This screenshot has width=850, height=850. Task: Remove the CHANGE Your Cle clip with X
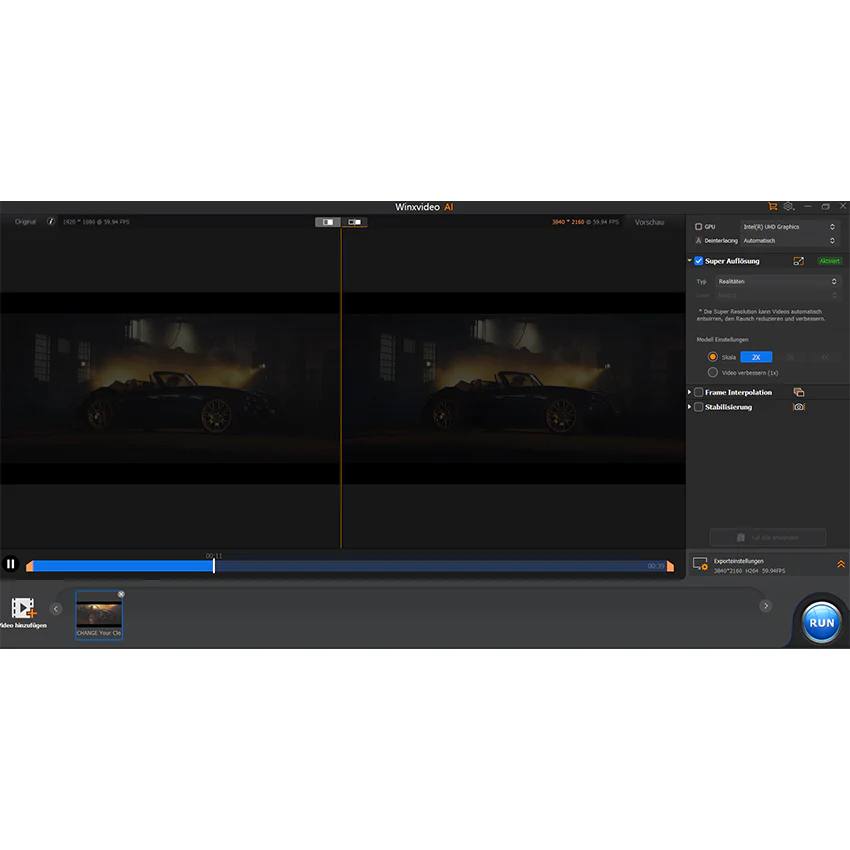click(121, 594)
